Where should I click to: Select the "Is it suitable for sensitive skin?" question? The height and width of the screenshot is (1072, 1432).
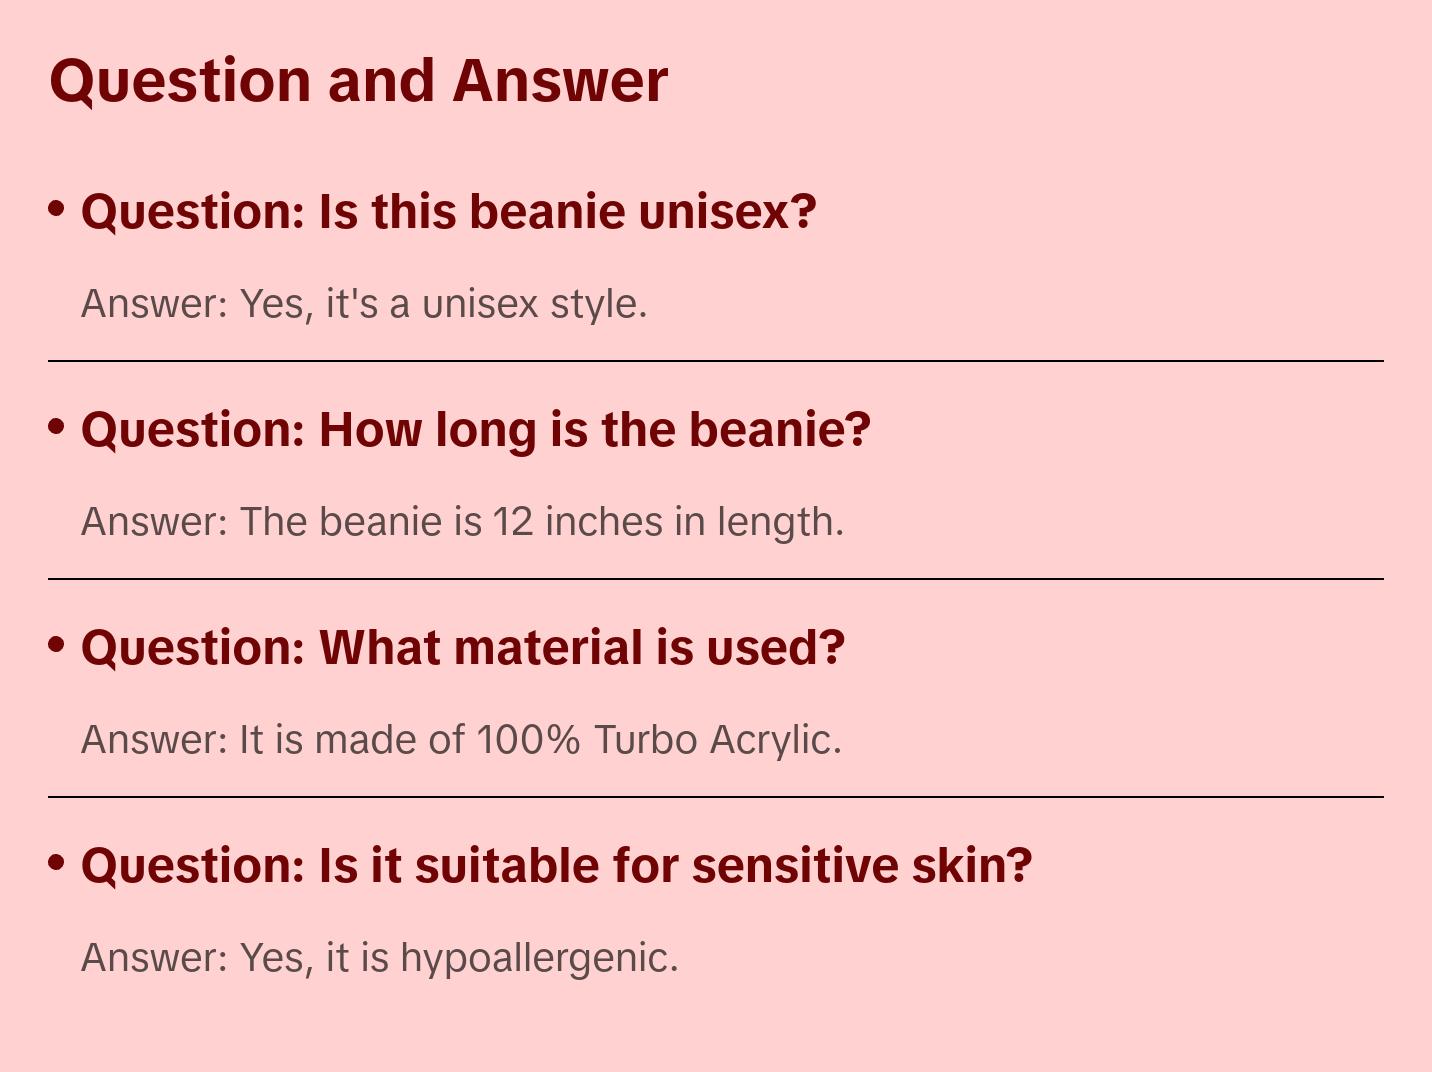pos(556,866)
